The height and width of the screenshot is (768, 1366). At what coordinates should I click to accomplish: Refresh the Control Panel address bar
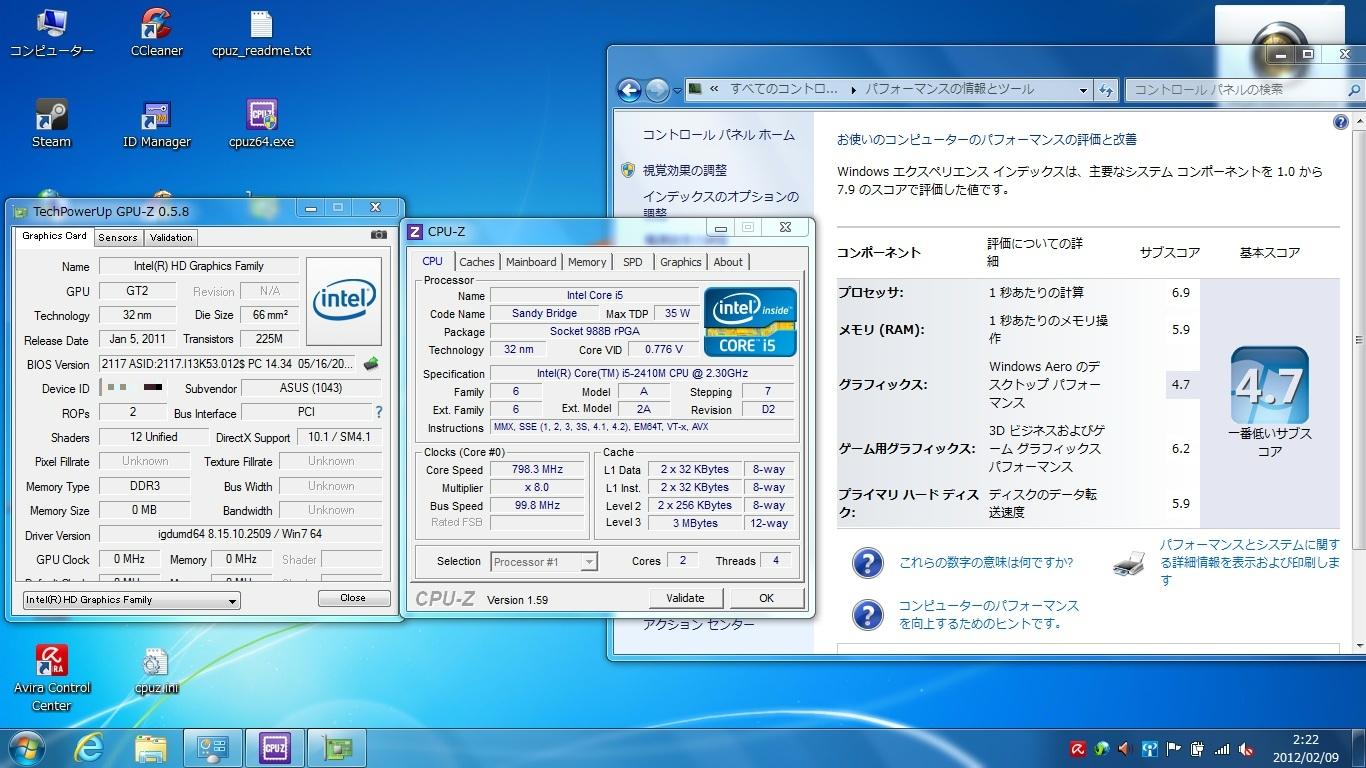coord(1106,90)
